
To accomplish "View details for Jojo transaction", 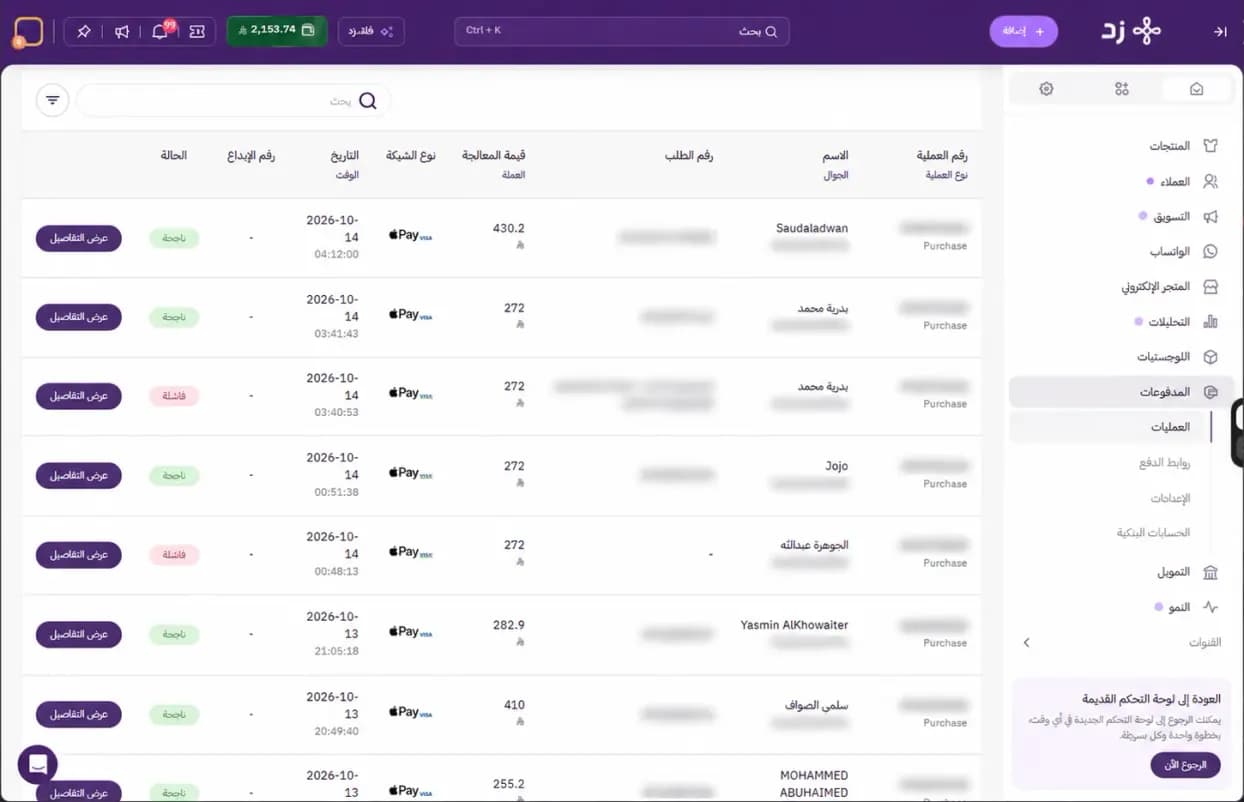I will pyautogui.click(x=79, y=475).
